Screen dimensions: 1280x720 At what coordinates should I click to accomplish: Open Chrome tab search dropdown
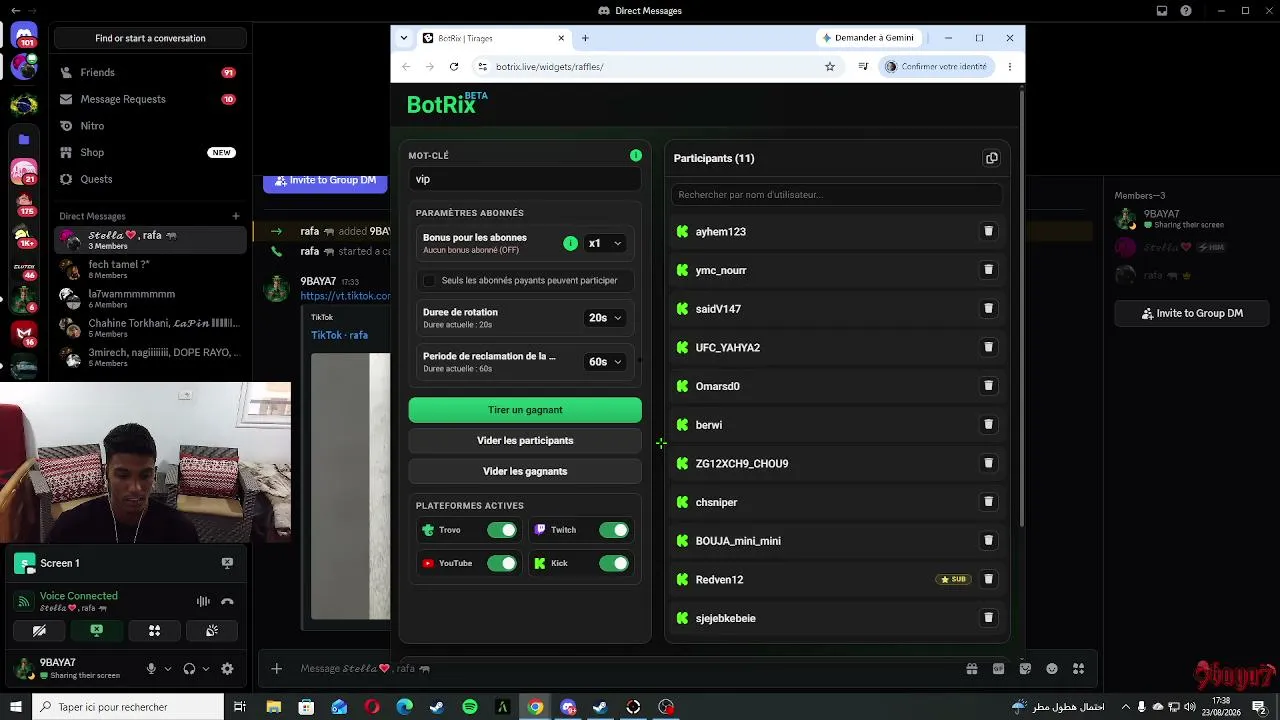[404, 38]
